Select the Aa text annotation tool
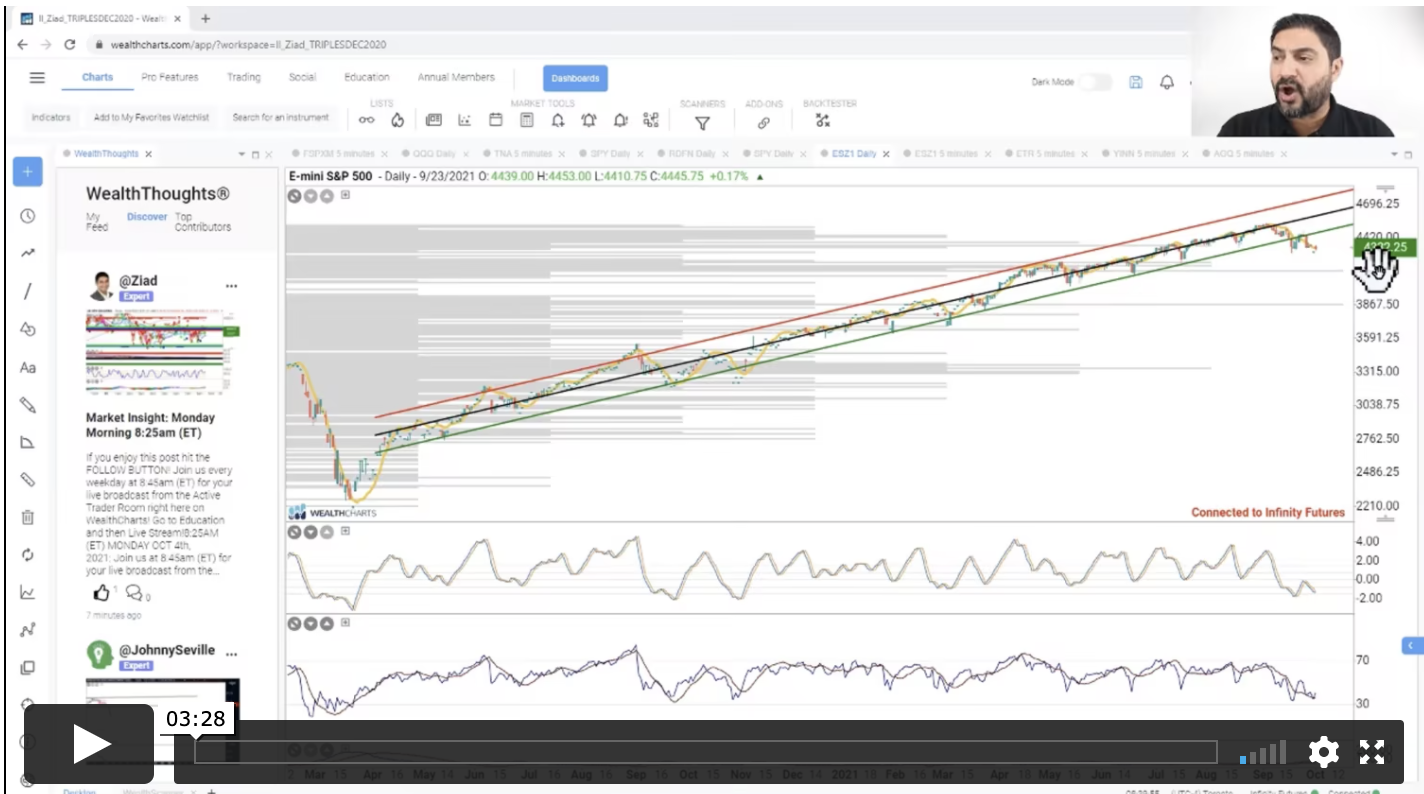The image size is (1424, 794). pos(27,367)
